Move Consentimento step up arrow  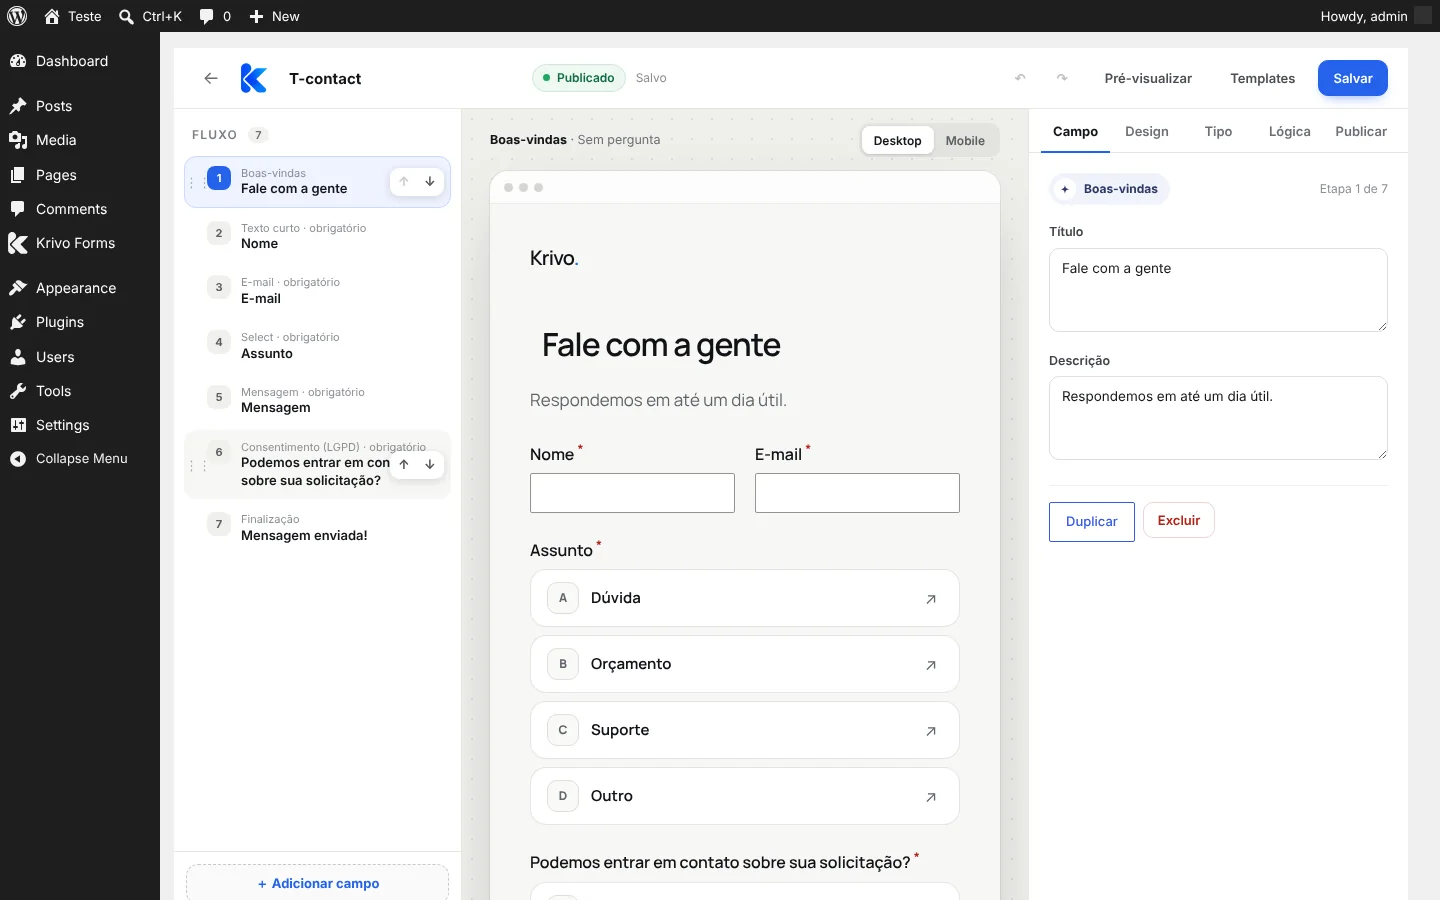click(404, 464)
